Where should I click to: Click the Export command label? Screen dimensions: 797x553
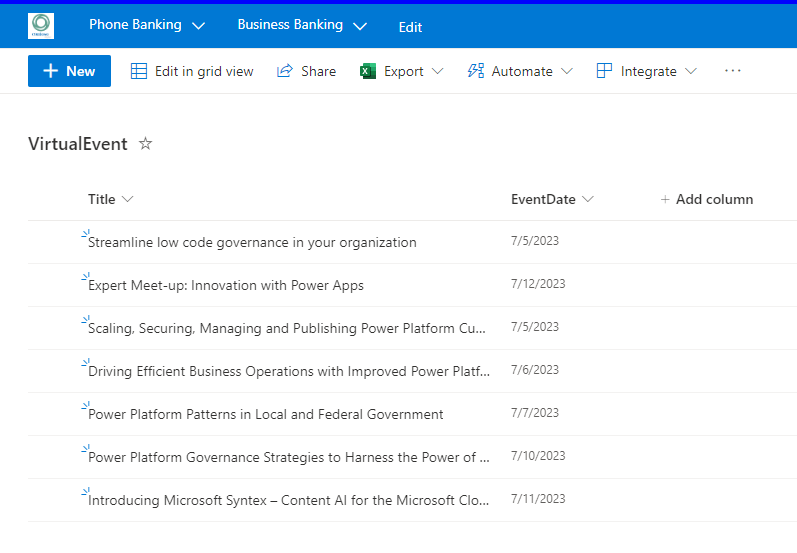pyautogui.click(x=404, y=72)
